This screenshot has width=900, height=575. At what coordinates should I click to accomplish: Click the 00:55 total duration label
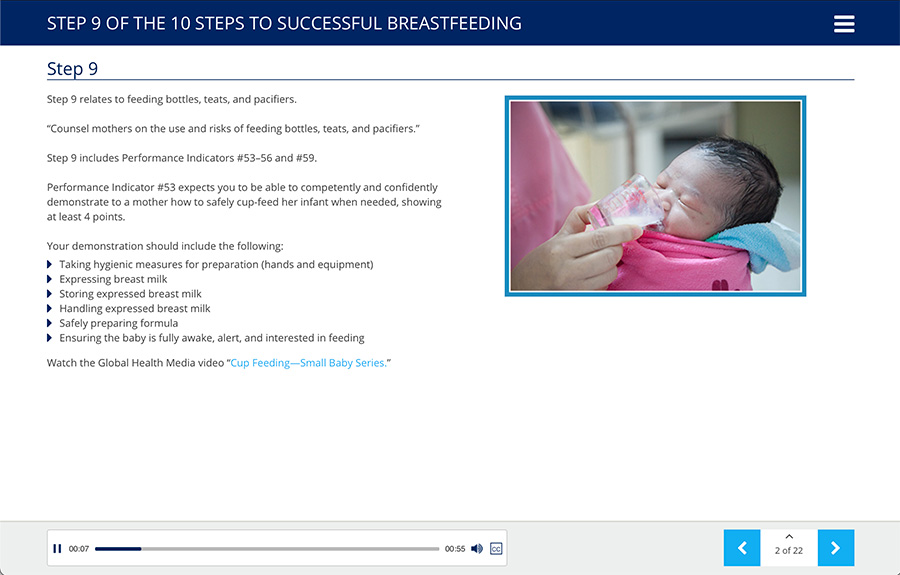[455, 549]
